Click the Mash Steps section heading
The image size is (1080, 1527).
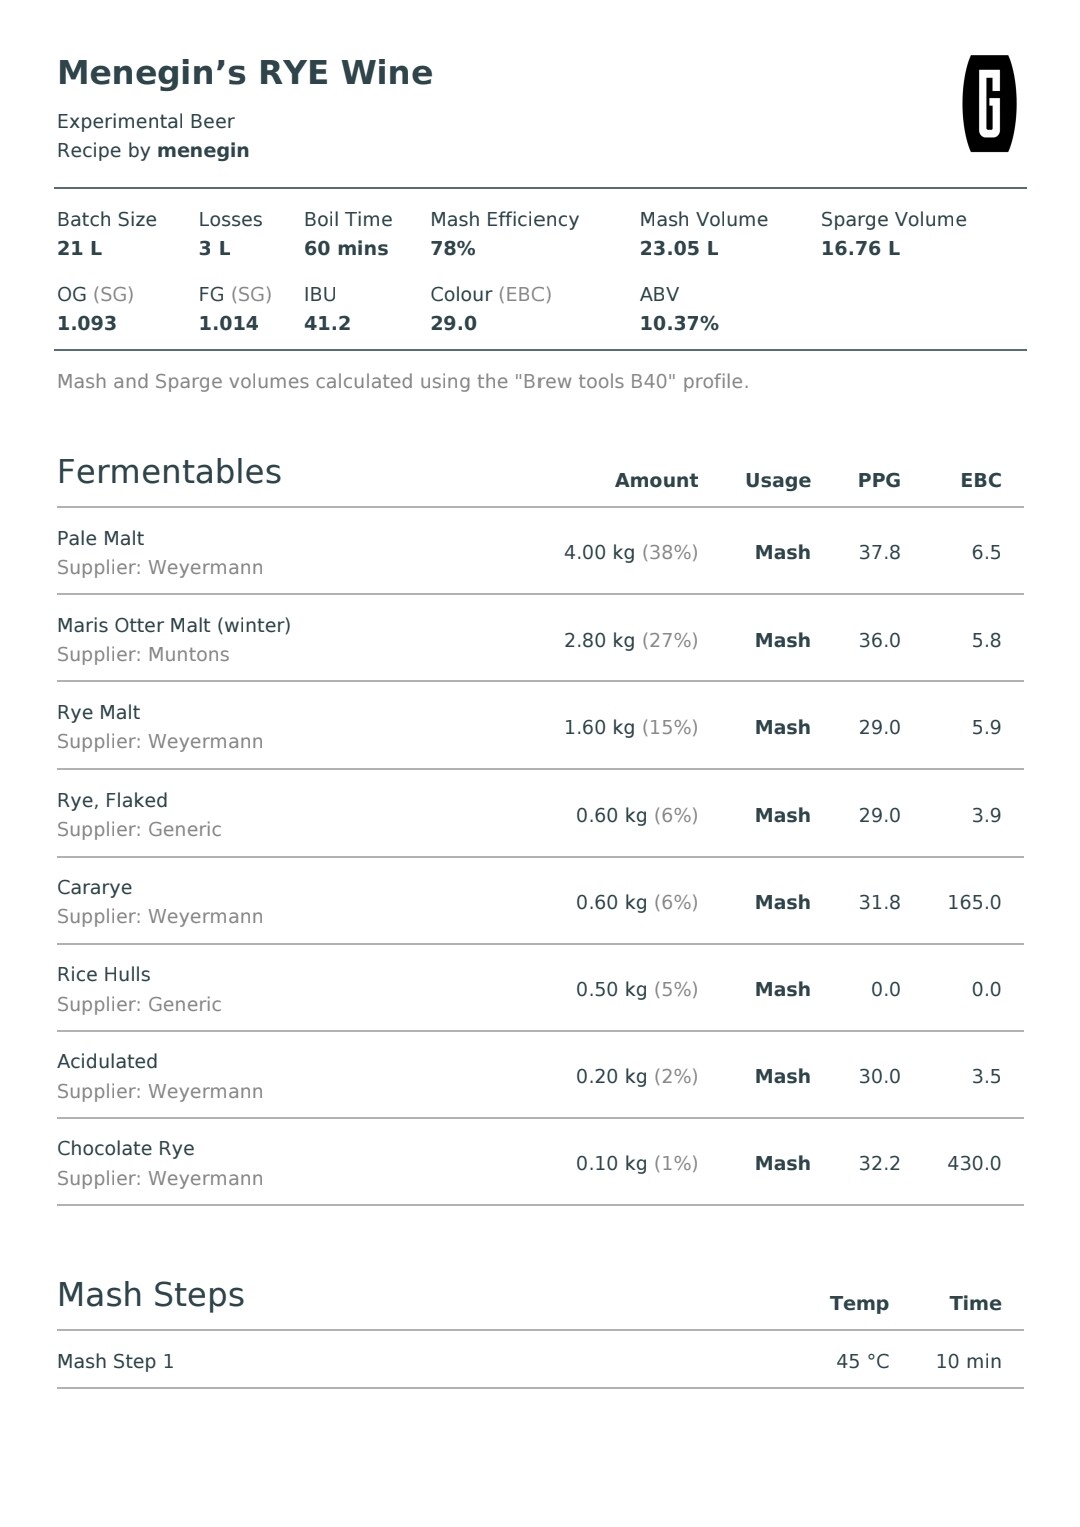[x=151, y=1295]
